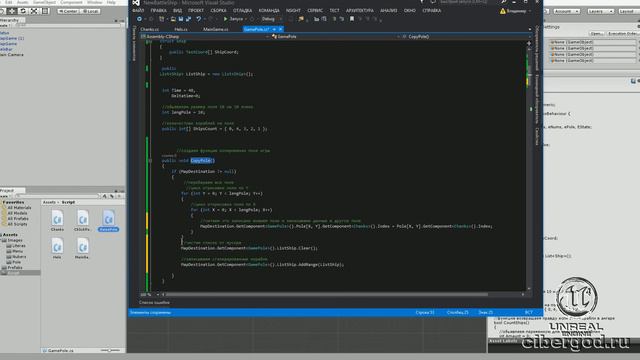Open the СПРАВКА menu in Visual Studio
The image size is (640, 360).
432,11
